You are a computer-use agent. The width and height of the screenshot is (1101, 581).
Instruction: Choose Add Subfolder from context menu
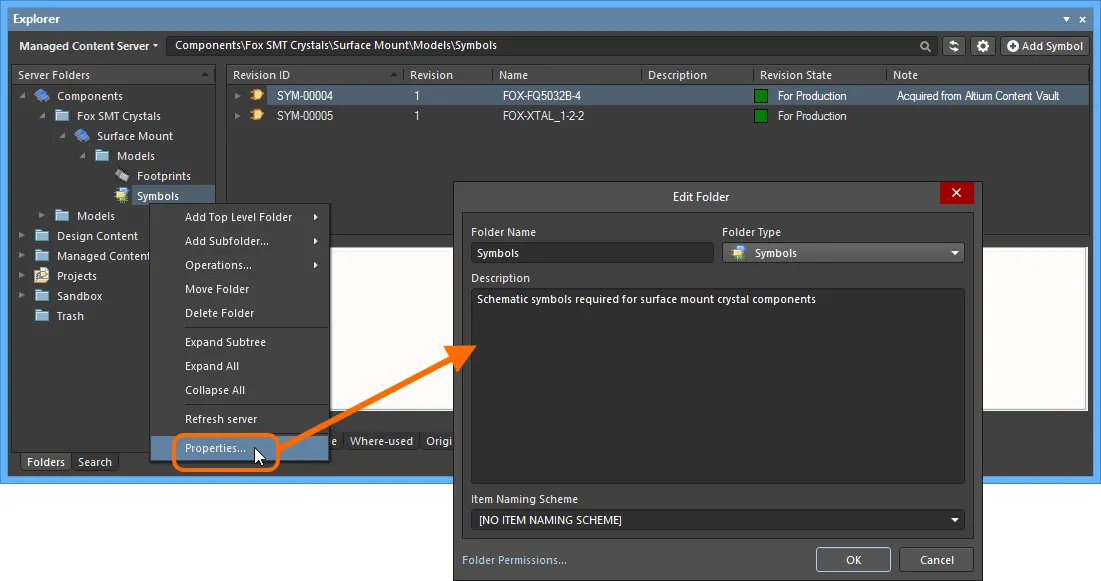[239, 241]
